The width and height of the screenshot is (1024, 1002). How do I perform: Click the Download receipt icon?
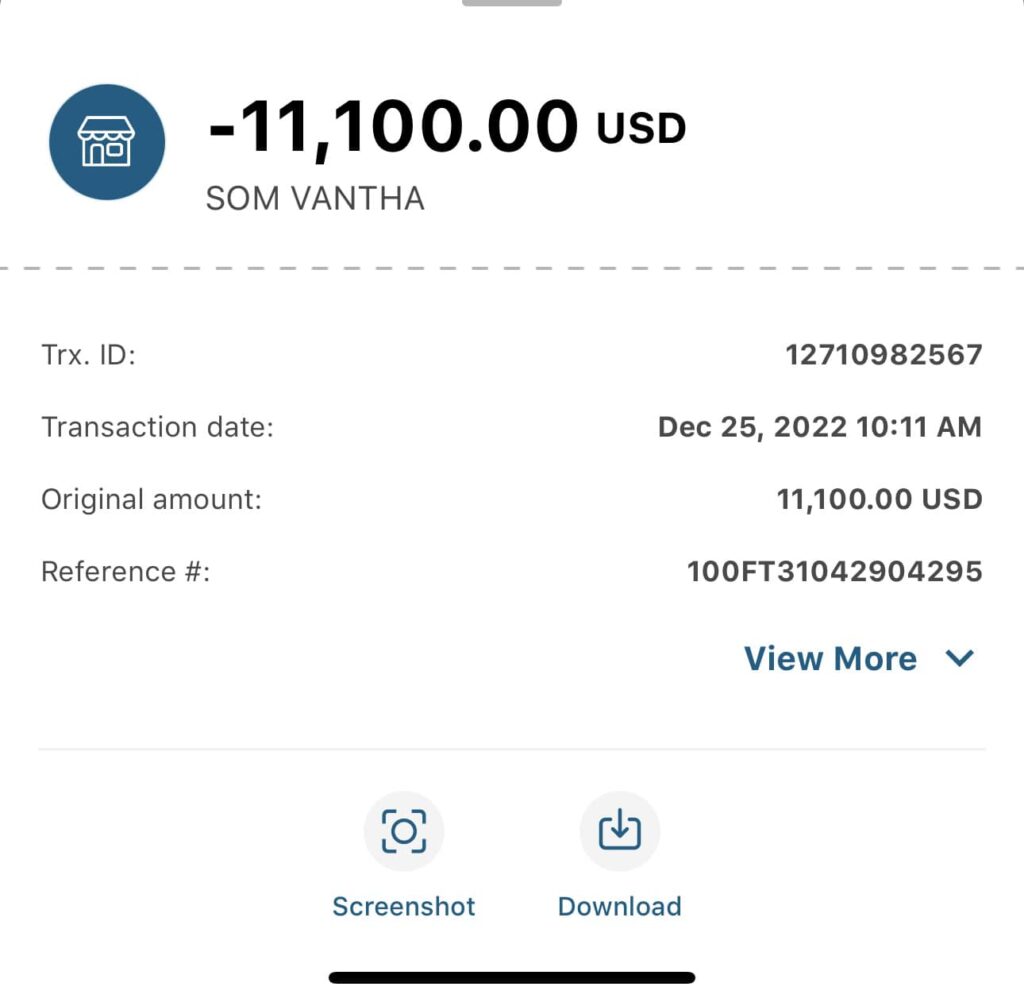click(x=619, y=831)
